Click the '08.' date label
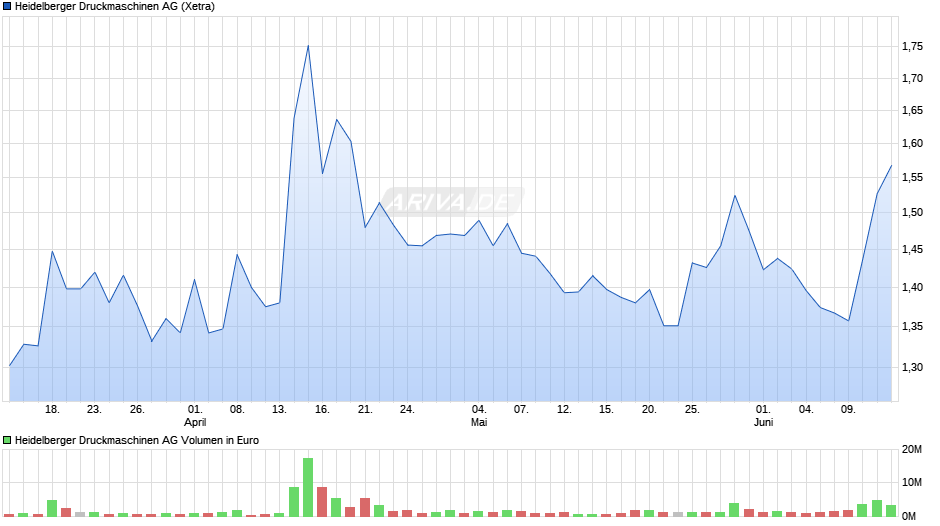 coord(237,410)
